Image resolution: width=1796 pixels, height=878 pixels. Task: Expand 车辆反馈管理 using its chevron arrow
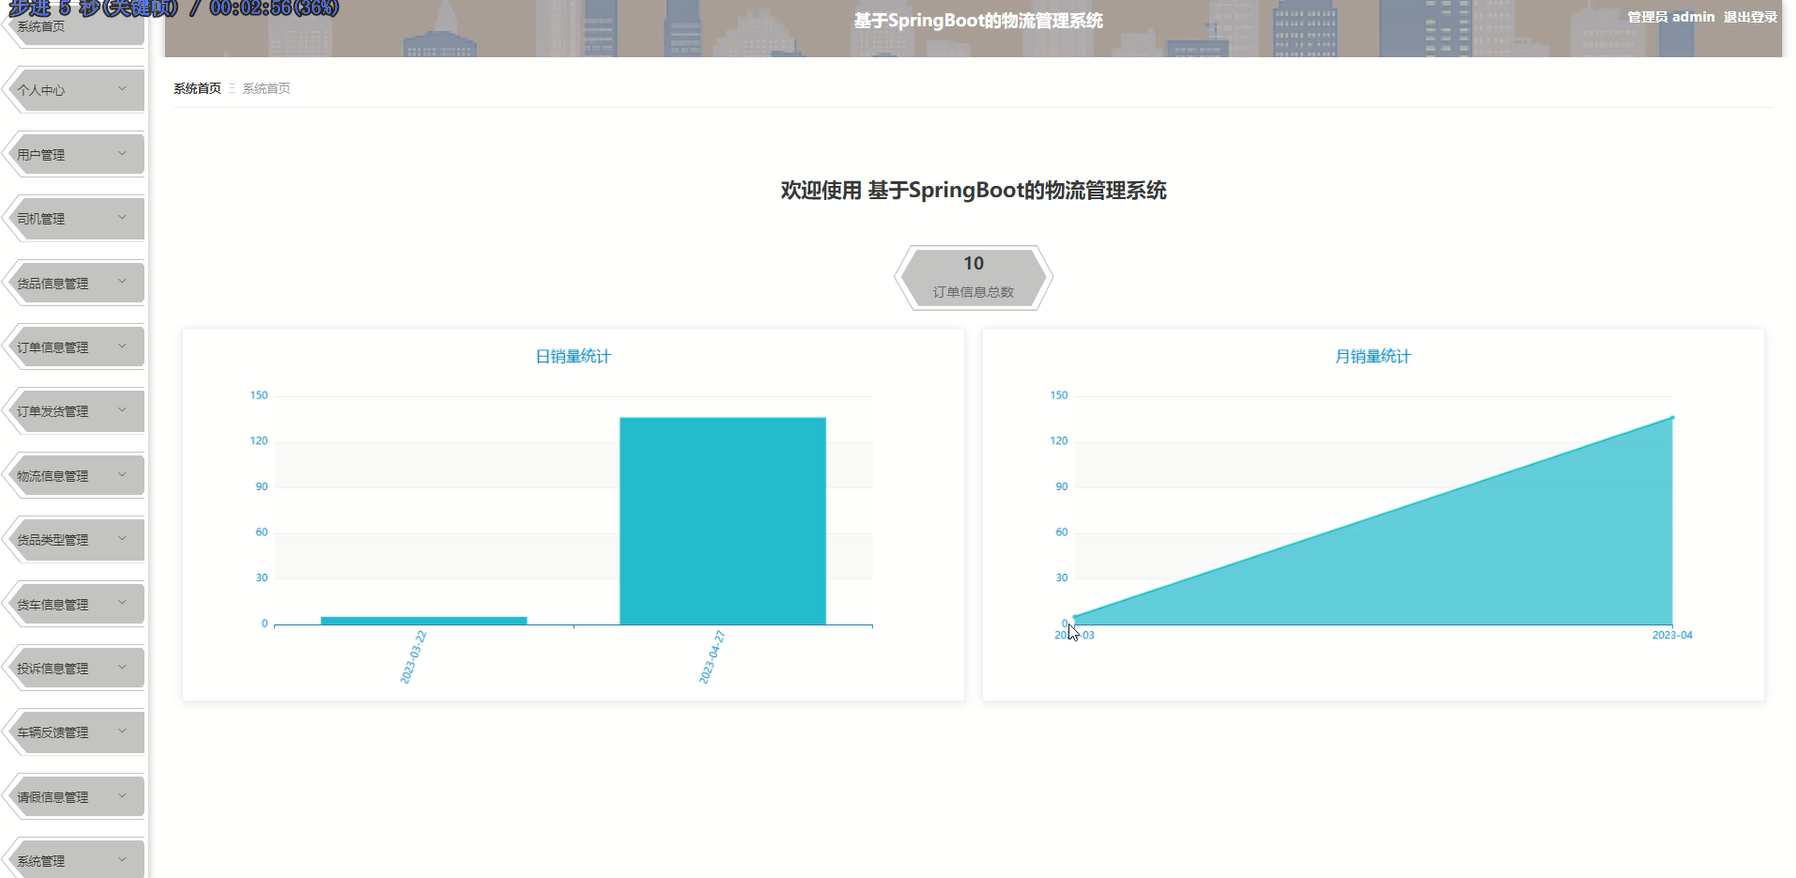point(122,731)
